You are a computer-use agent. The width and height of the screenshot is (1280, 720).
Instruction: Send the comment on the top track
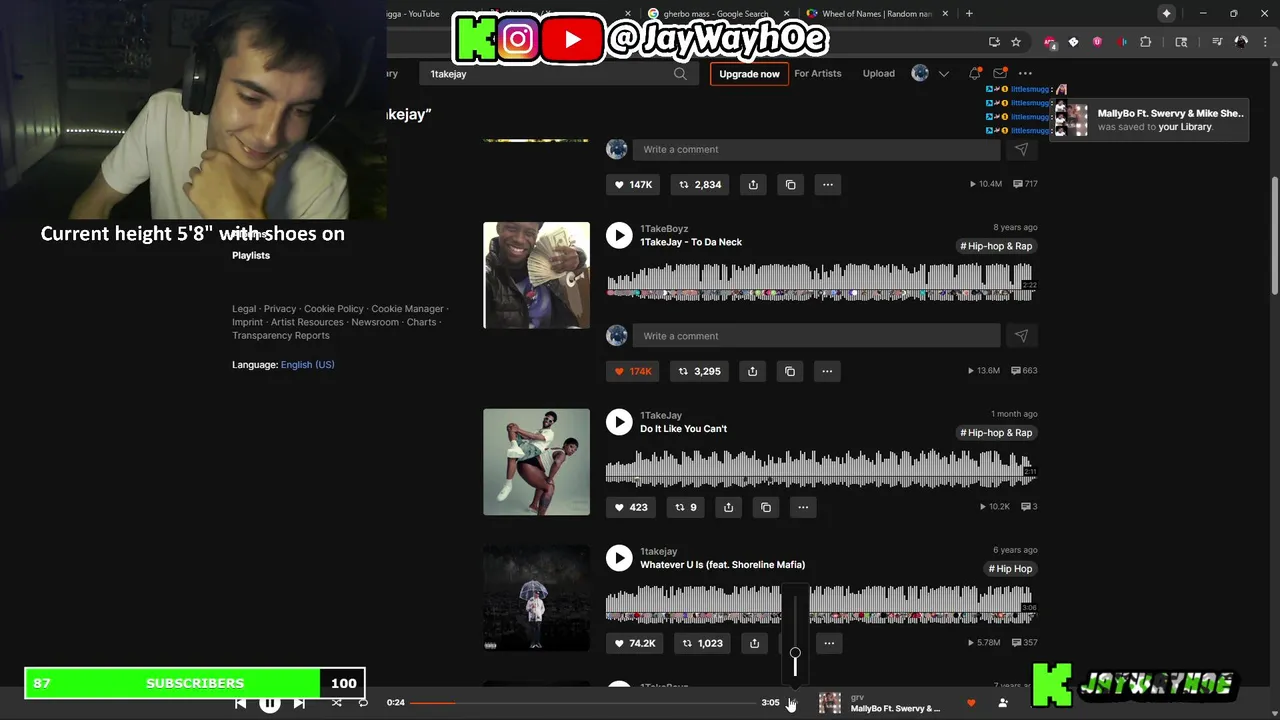[1021, 149]
